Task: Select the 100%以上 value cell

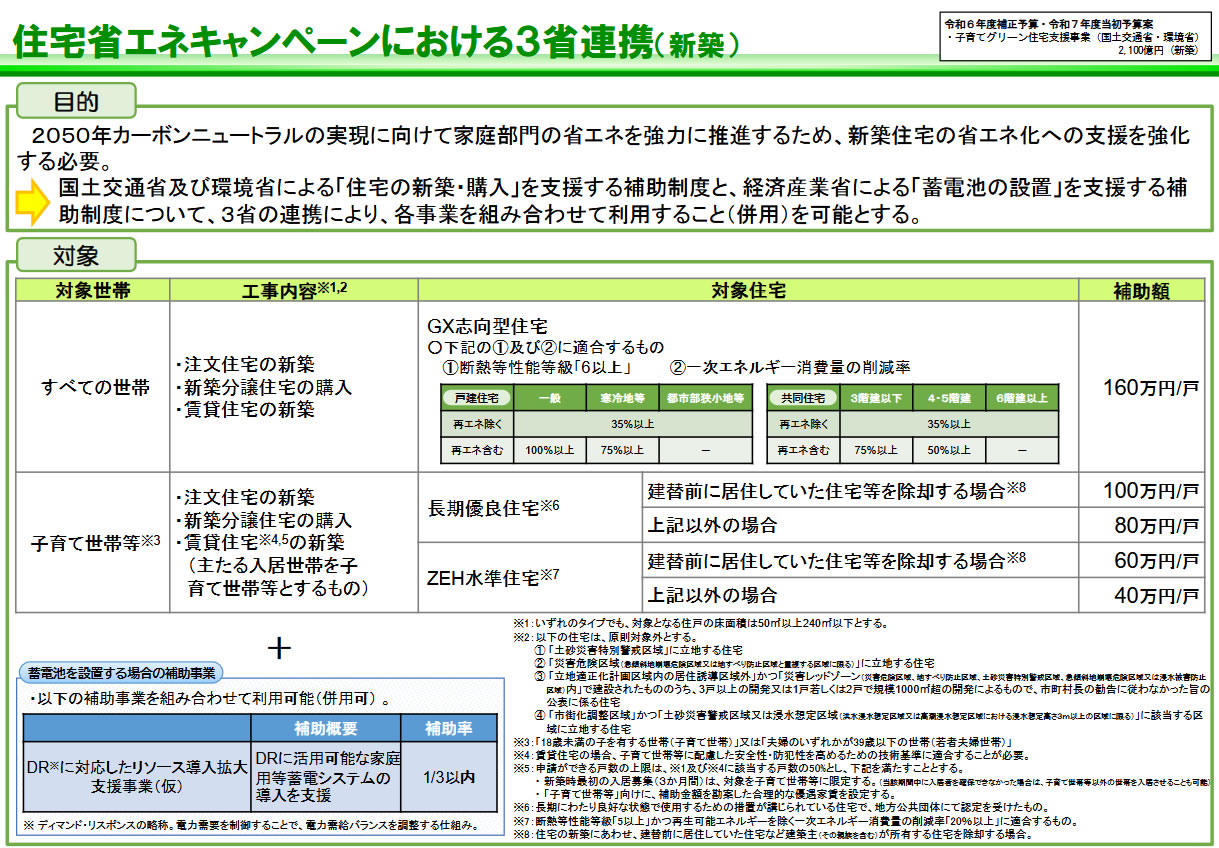Action: point(549,450)
